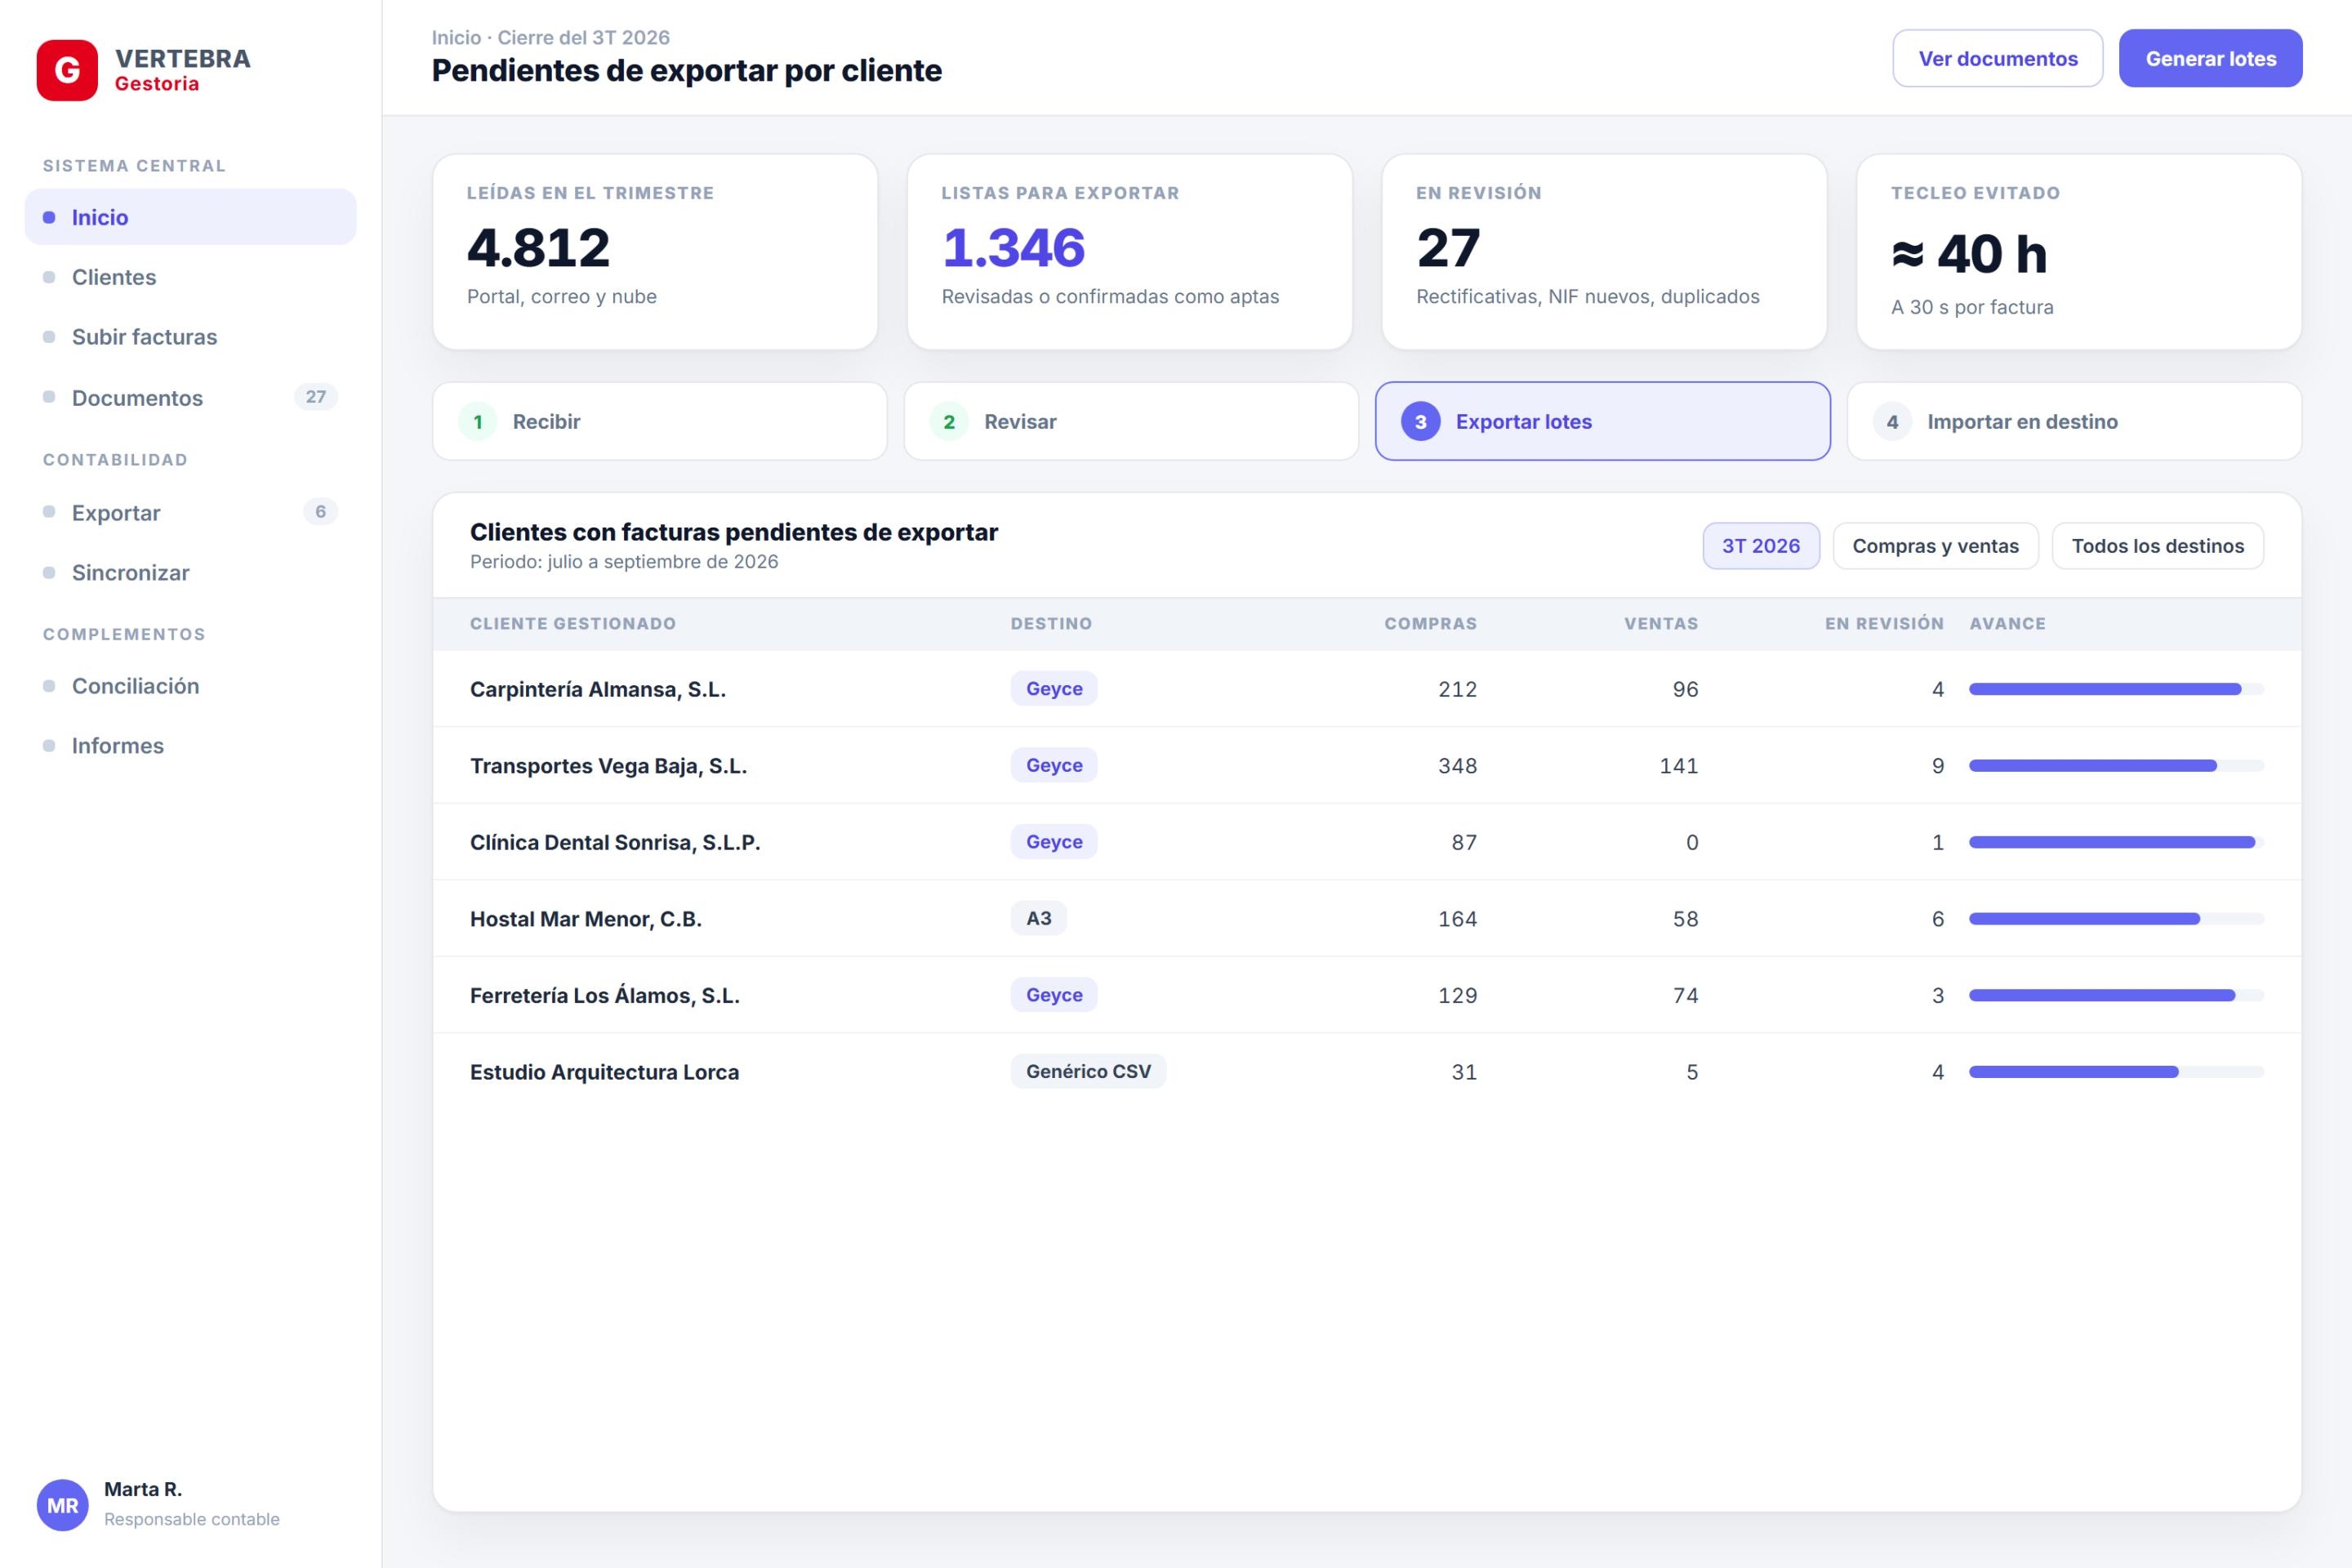Open Documentos in the sidebar

[x=190, y=397]
